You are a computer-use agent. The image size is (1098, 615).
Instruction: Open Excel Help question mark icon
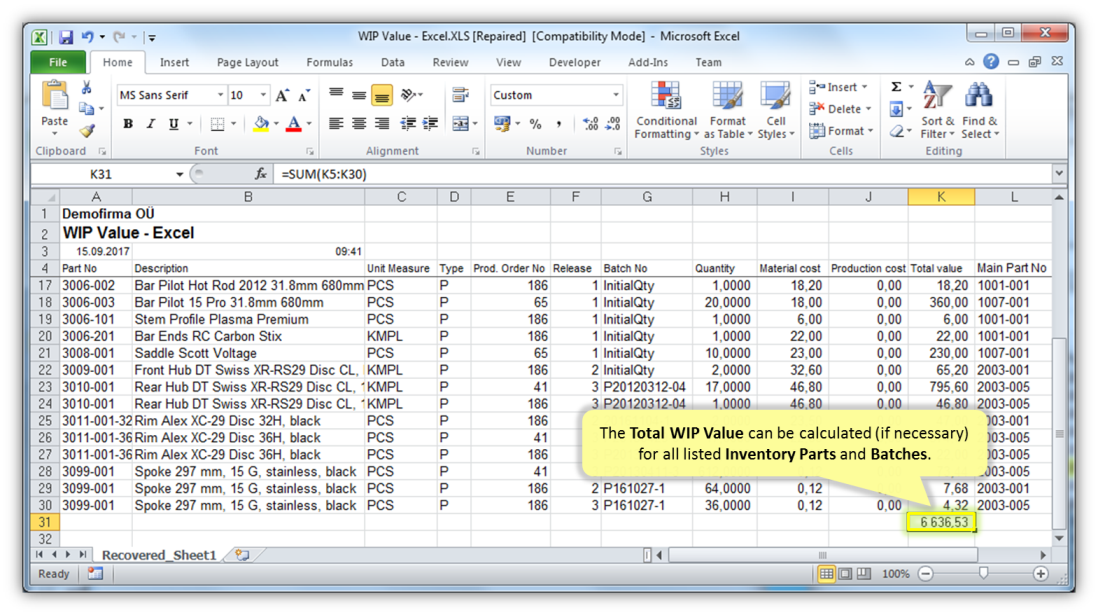(x=991, y=62)
